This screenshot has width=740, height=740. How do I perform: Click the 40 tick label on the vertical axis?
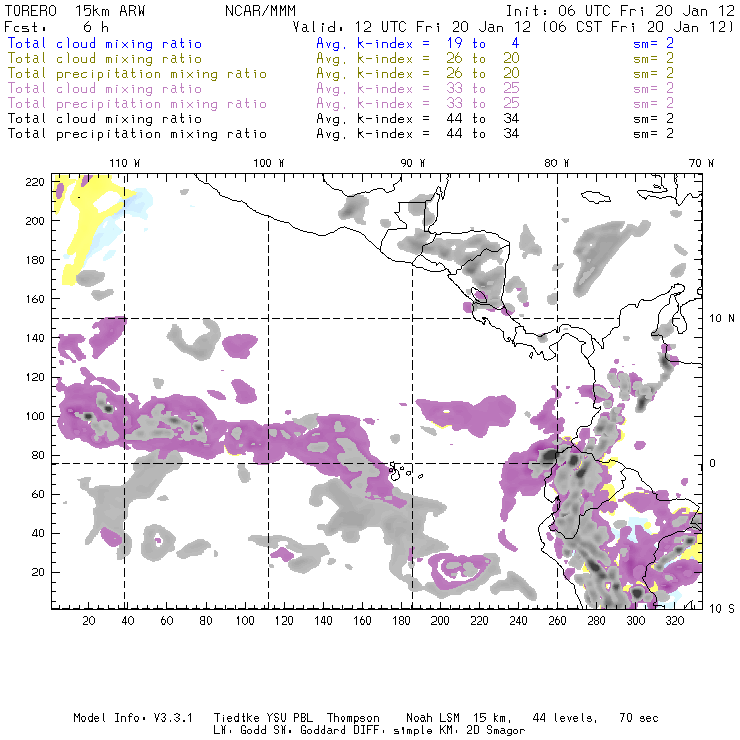click(38, 533)
